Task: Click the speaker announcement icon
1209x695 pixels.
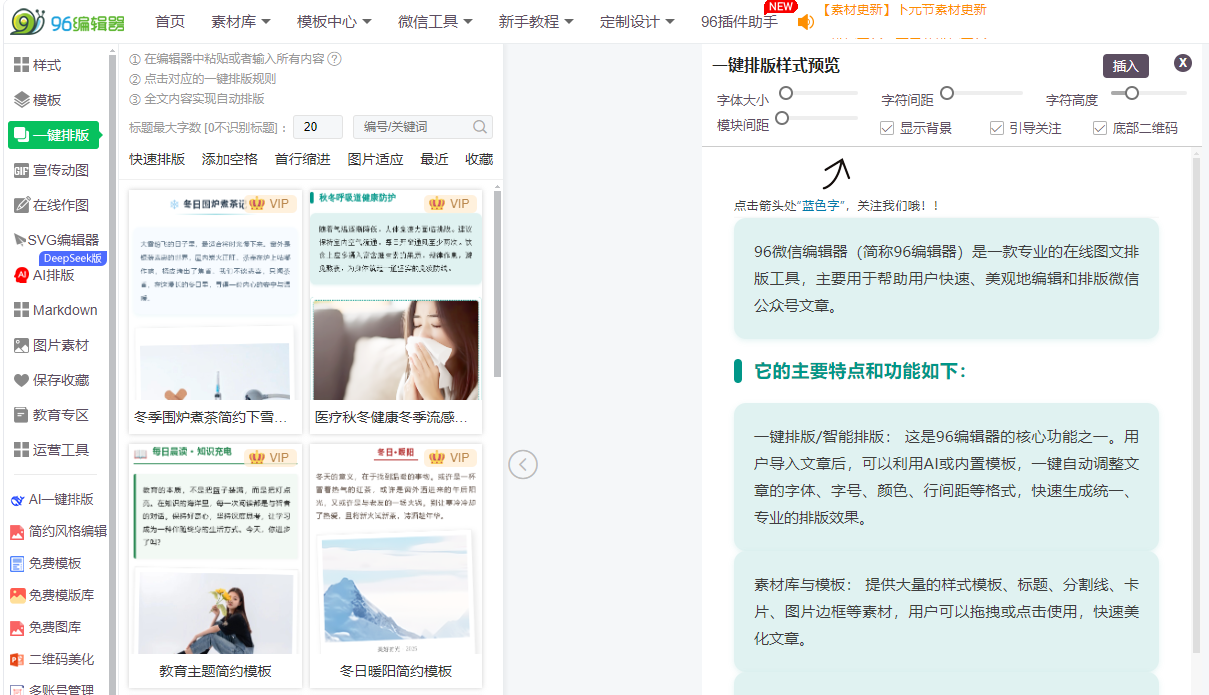Action: pyautogui.click(x=805, y=22)
